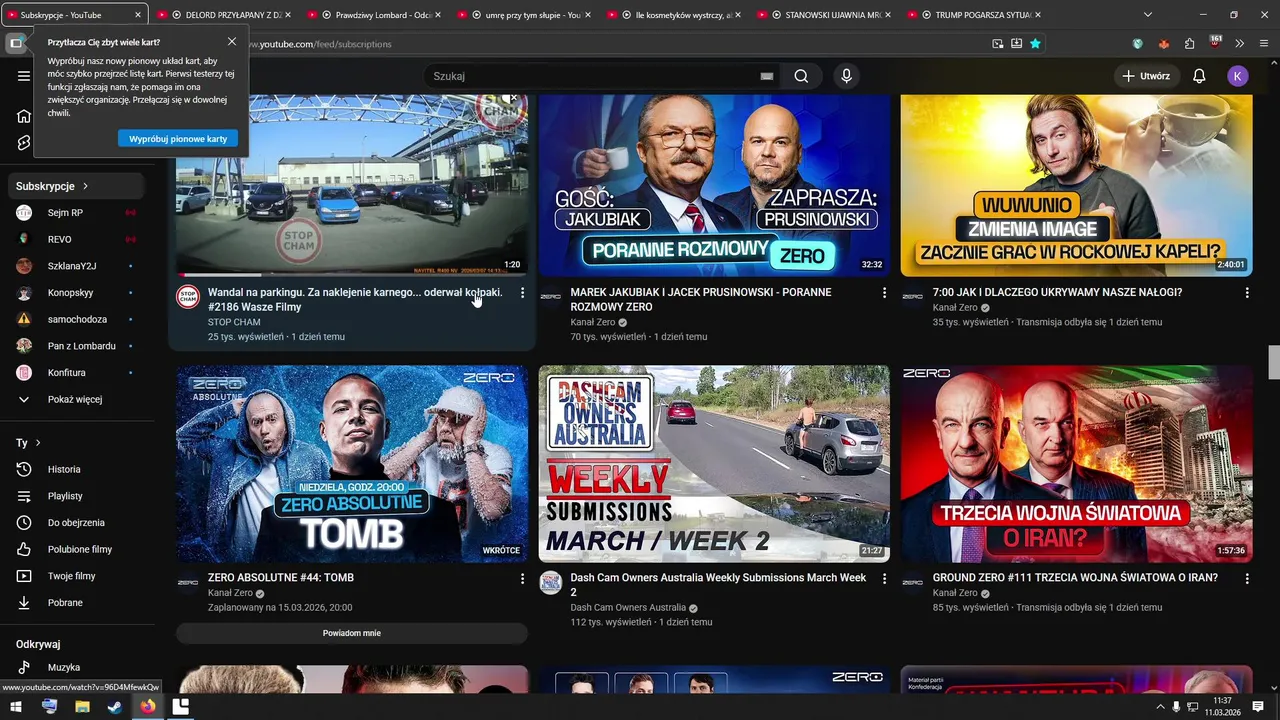
Task: Click the Utwórz create button
Action: tap(1145, 76)
